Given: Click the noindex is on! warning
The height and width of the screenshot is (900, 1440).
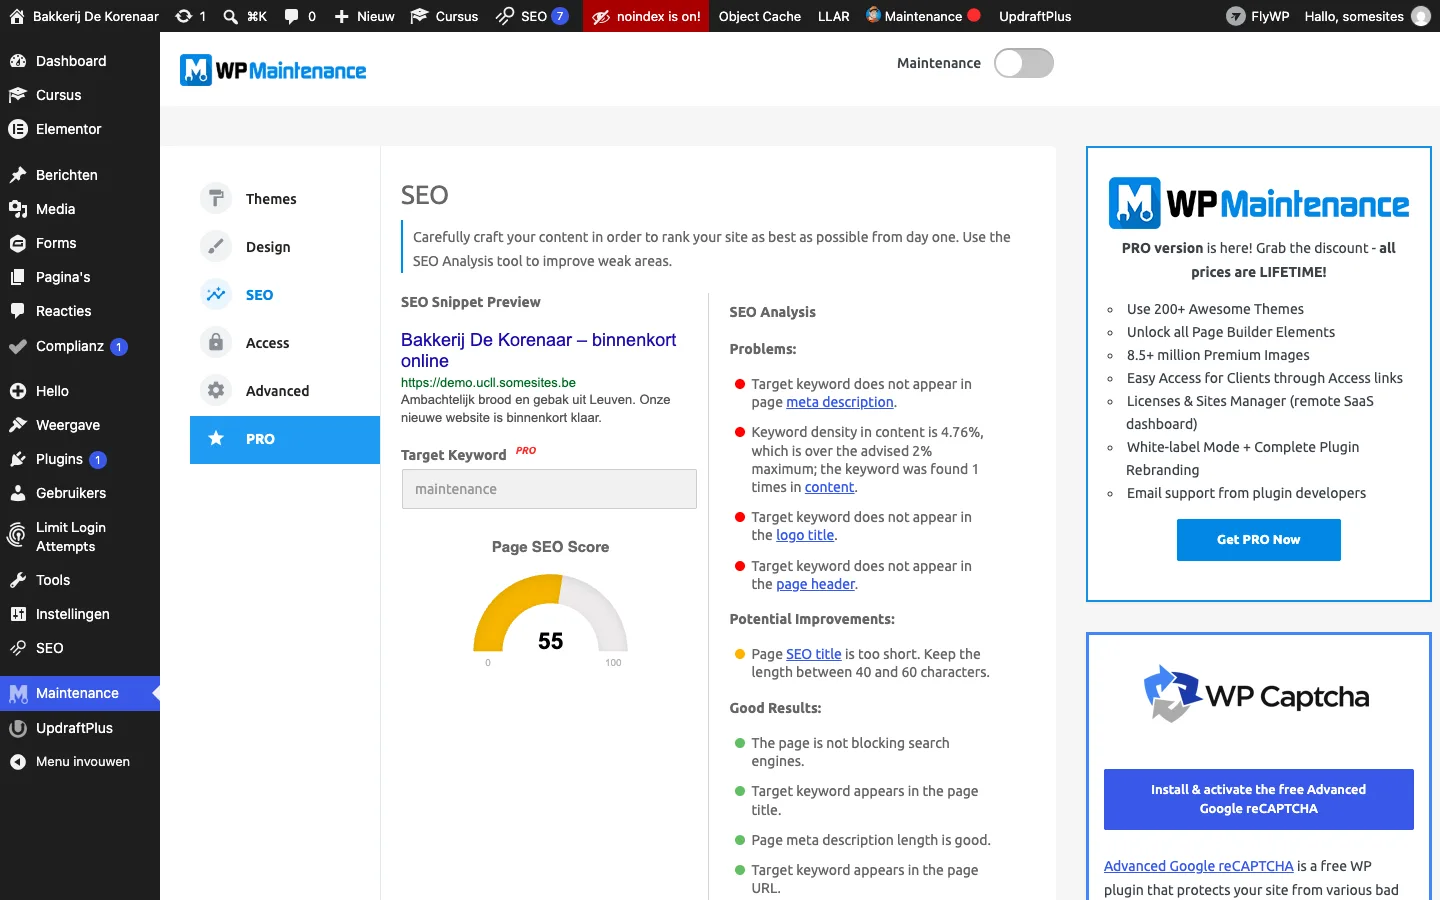Looking at the screenshot, I should click(x=646, y=16).
